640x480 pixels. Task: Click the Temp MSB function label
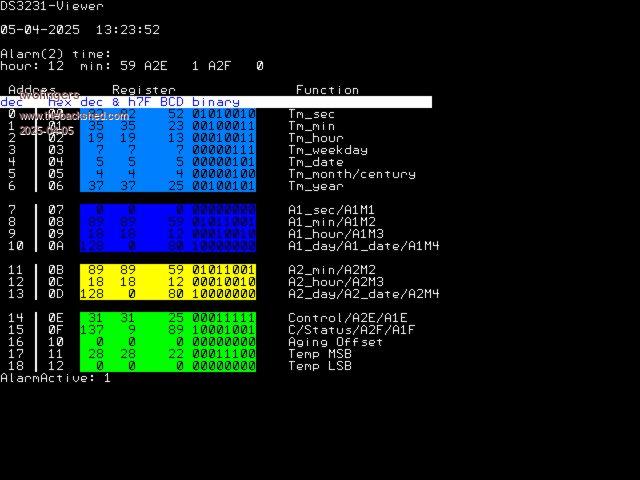click(x=320, y=354)
